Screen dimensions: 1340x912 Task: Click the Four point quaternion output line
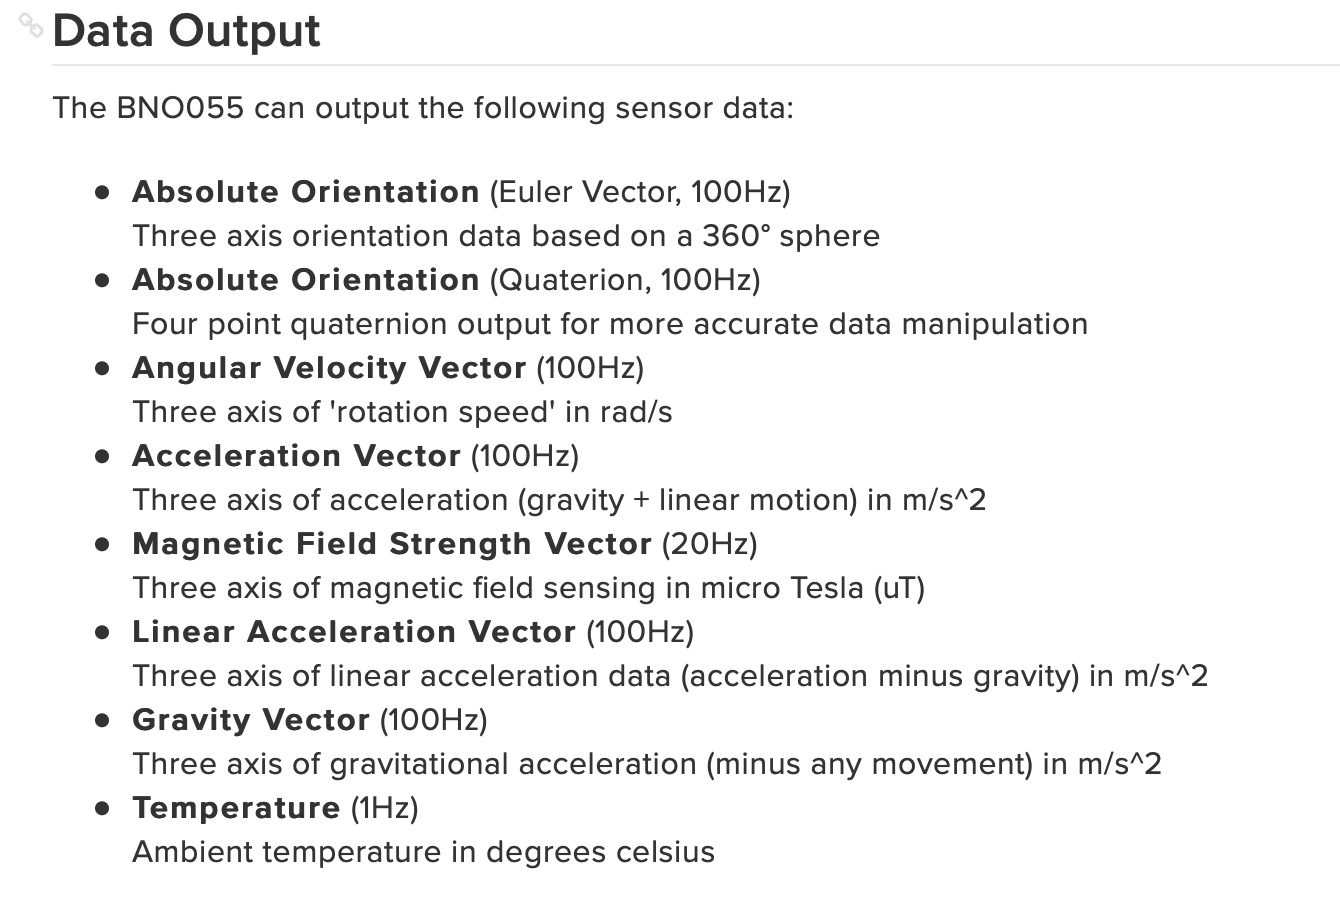[x=610, y=324]
